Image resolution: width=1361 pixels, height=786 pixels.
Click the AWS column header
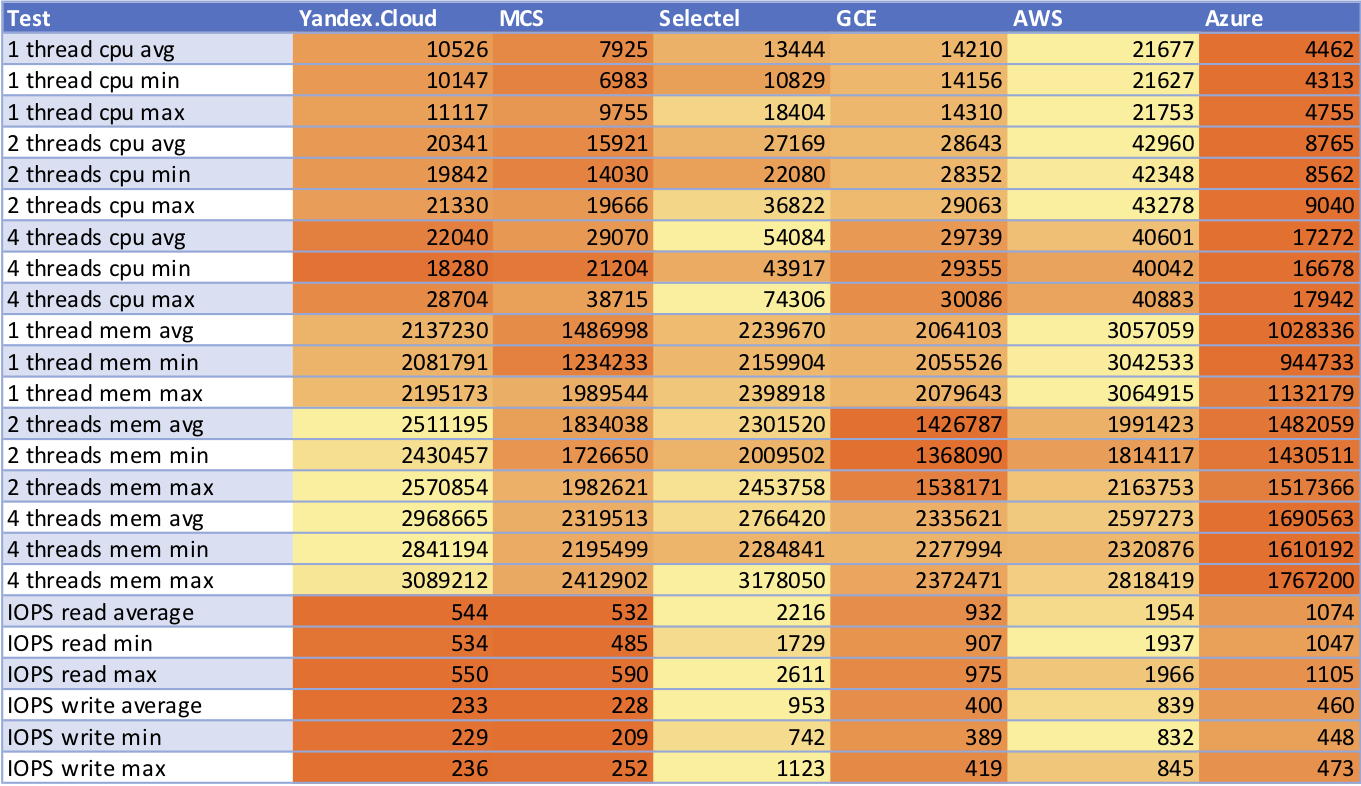(x=1103, y=18)
